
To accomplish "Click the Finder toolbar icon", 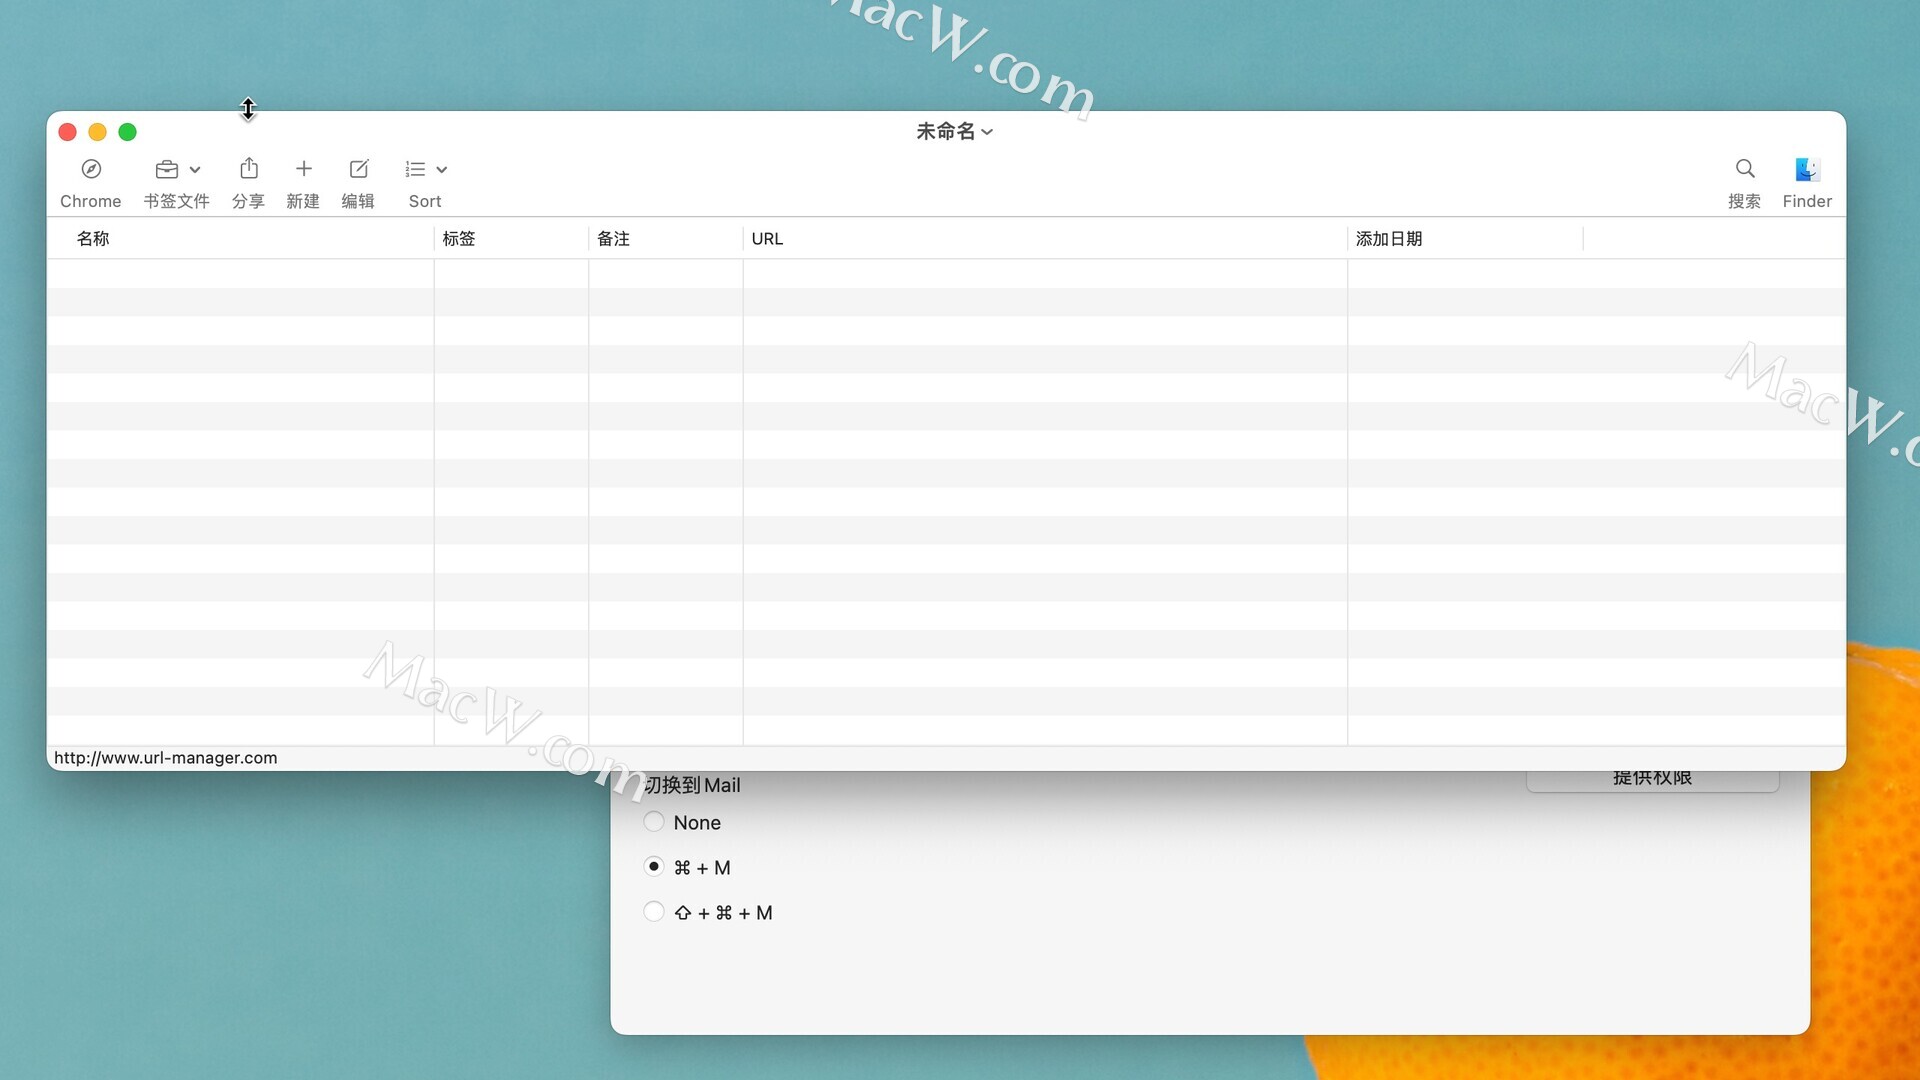I will point(1807,169).
